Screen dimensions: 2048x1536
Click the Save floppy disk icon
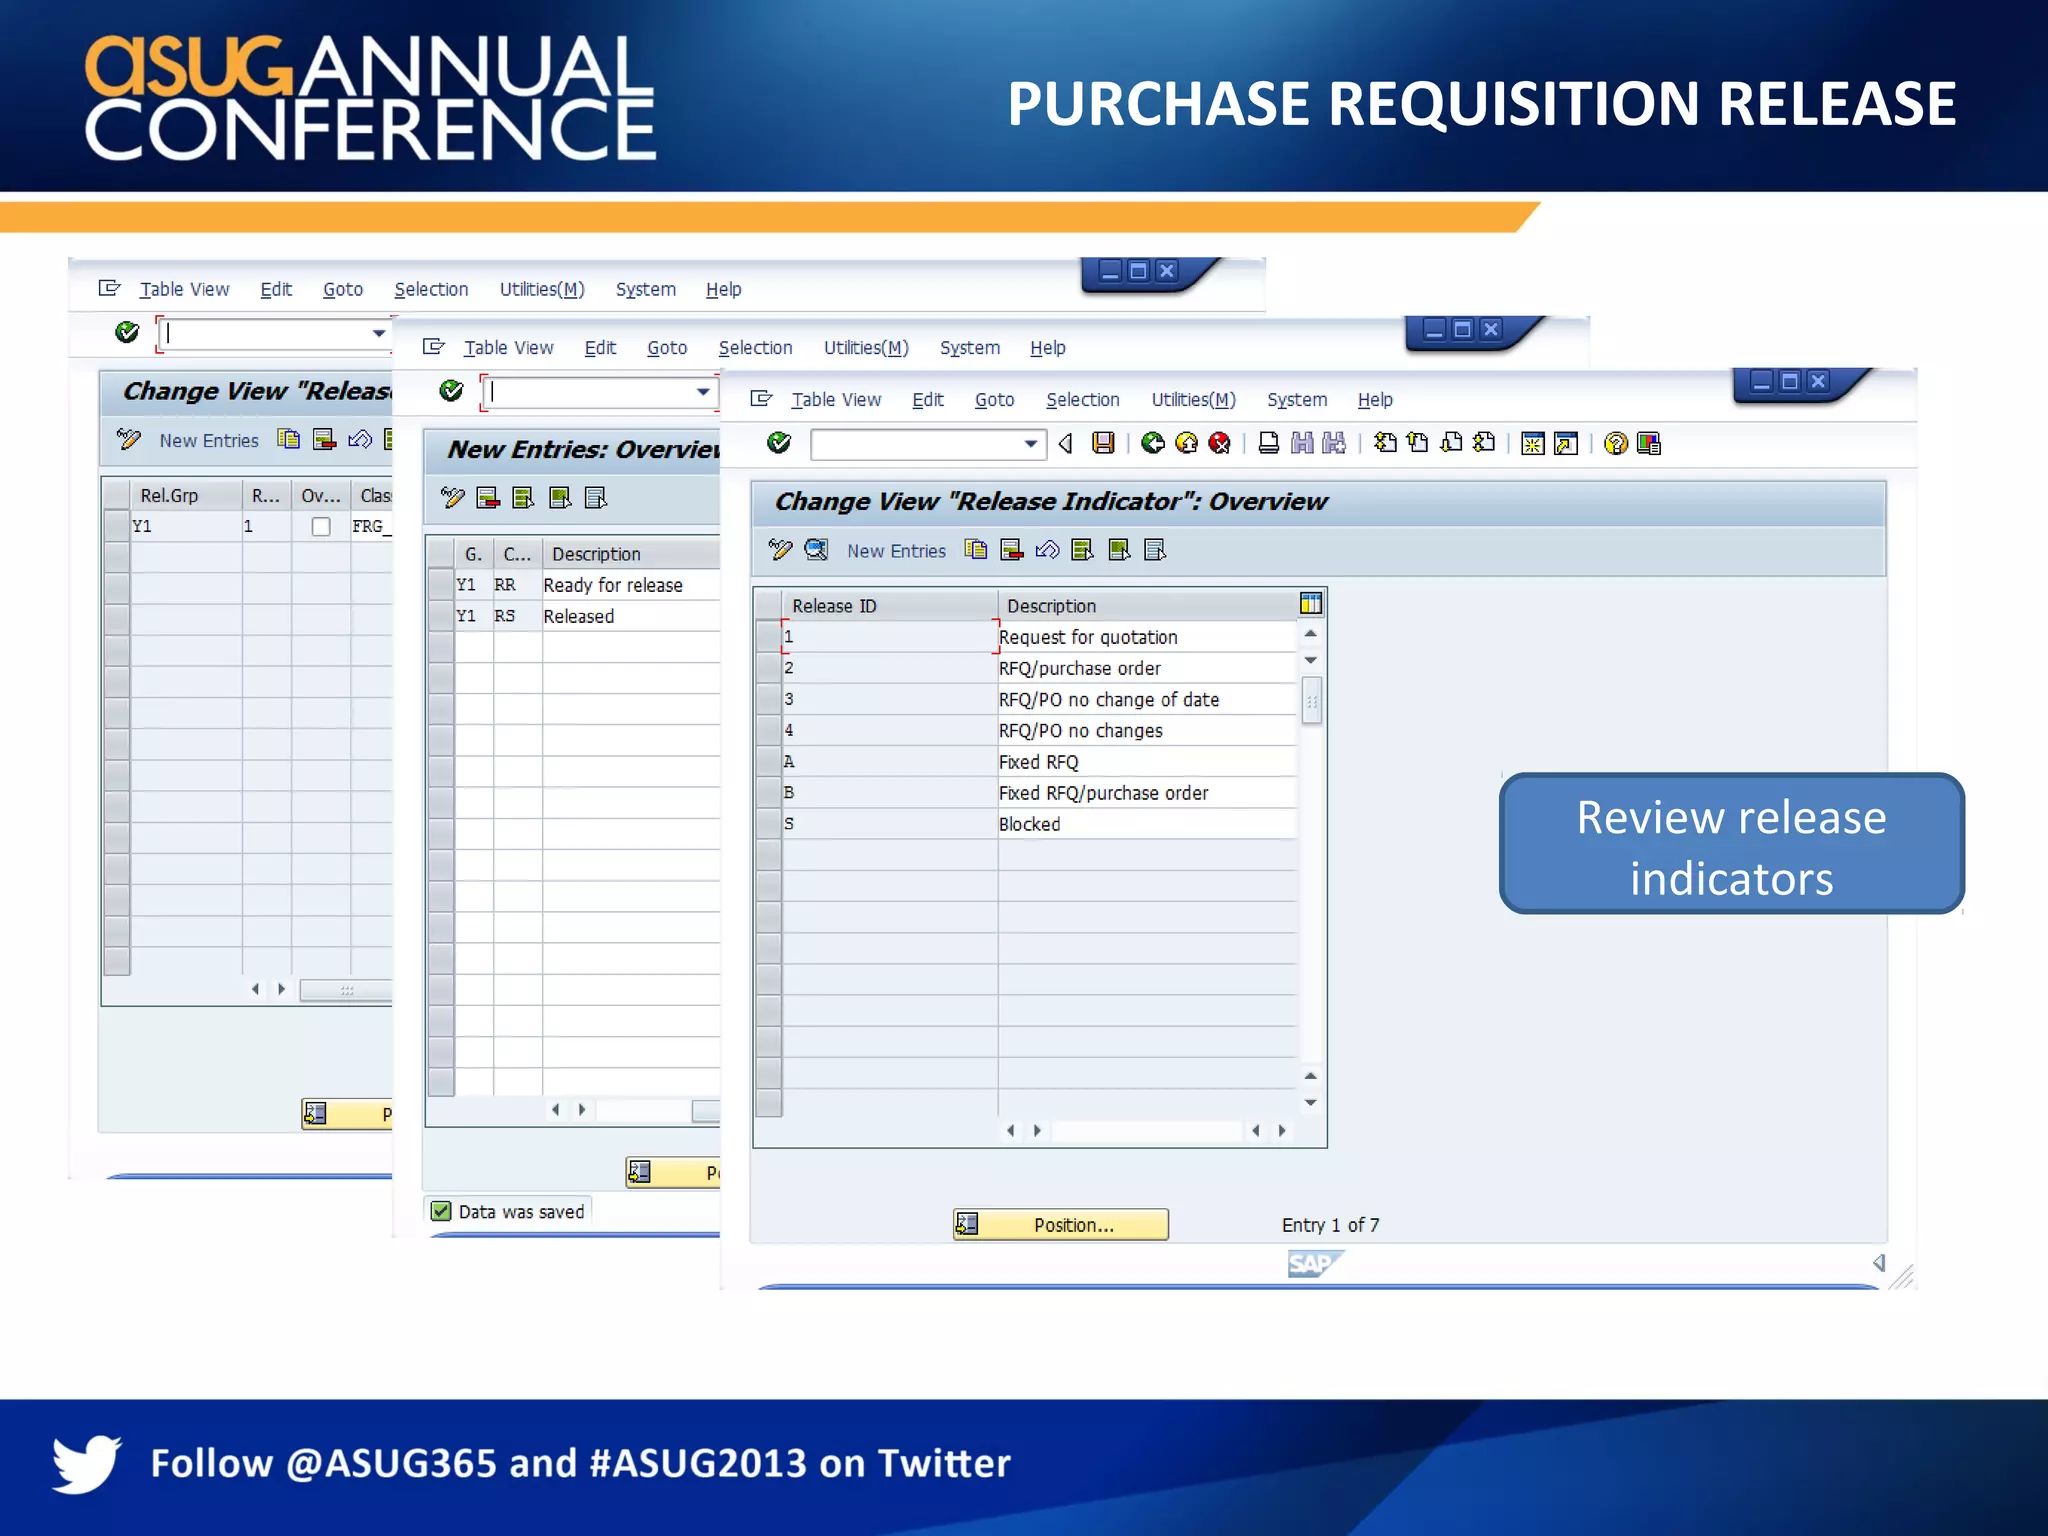click(x=1103, y=443)
